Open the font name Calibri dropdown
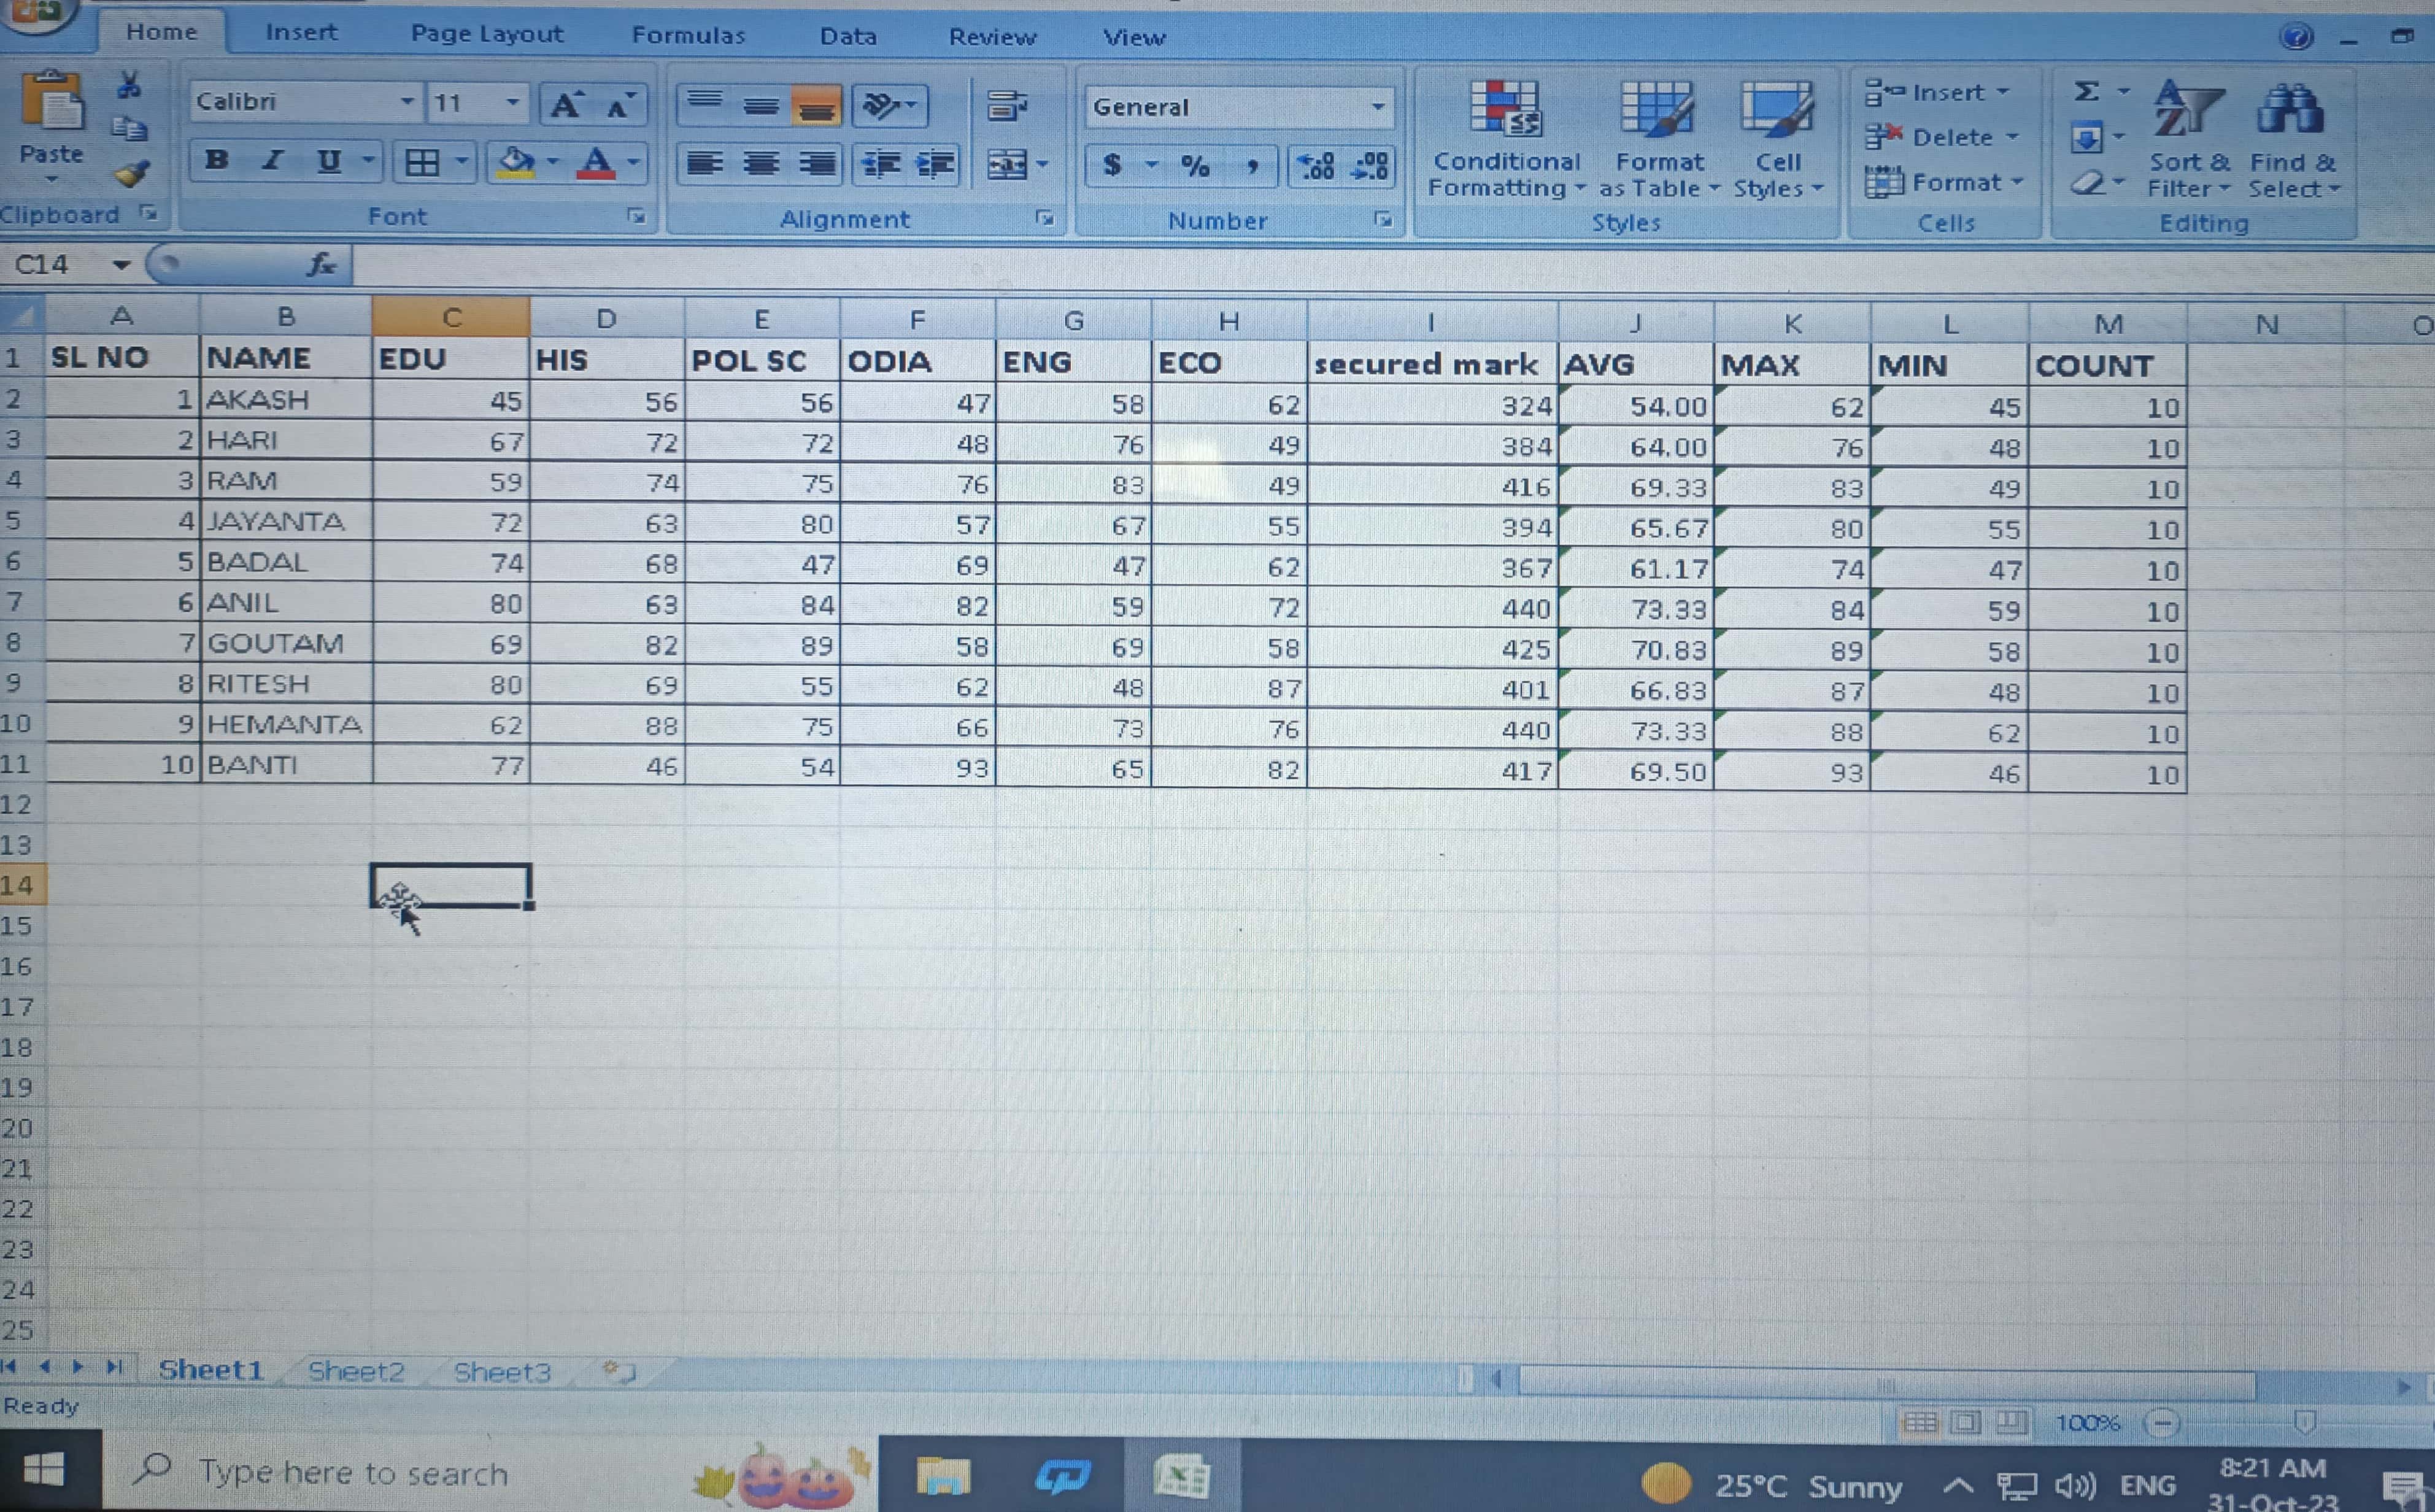This screenshot has height=1512, width=2435. coord(407,102)
